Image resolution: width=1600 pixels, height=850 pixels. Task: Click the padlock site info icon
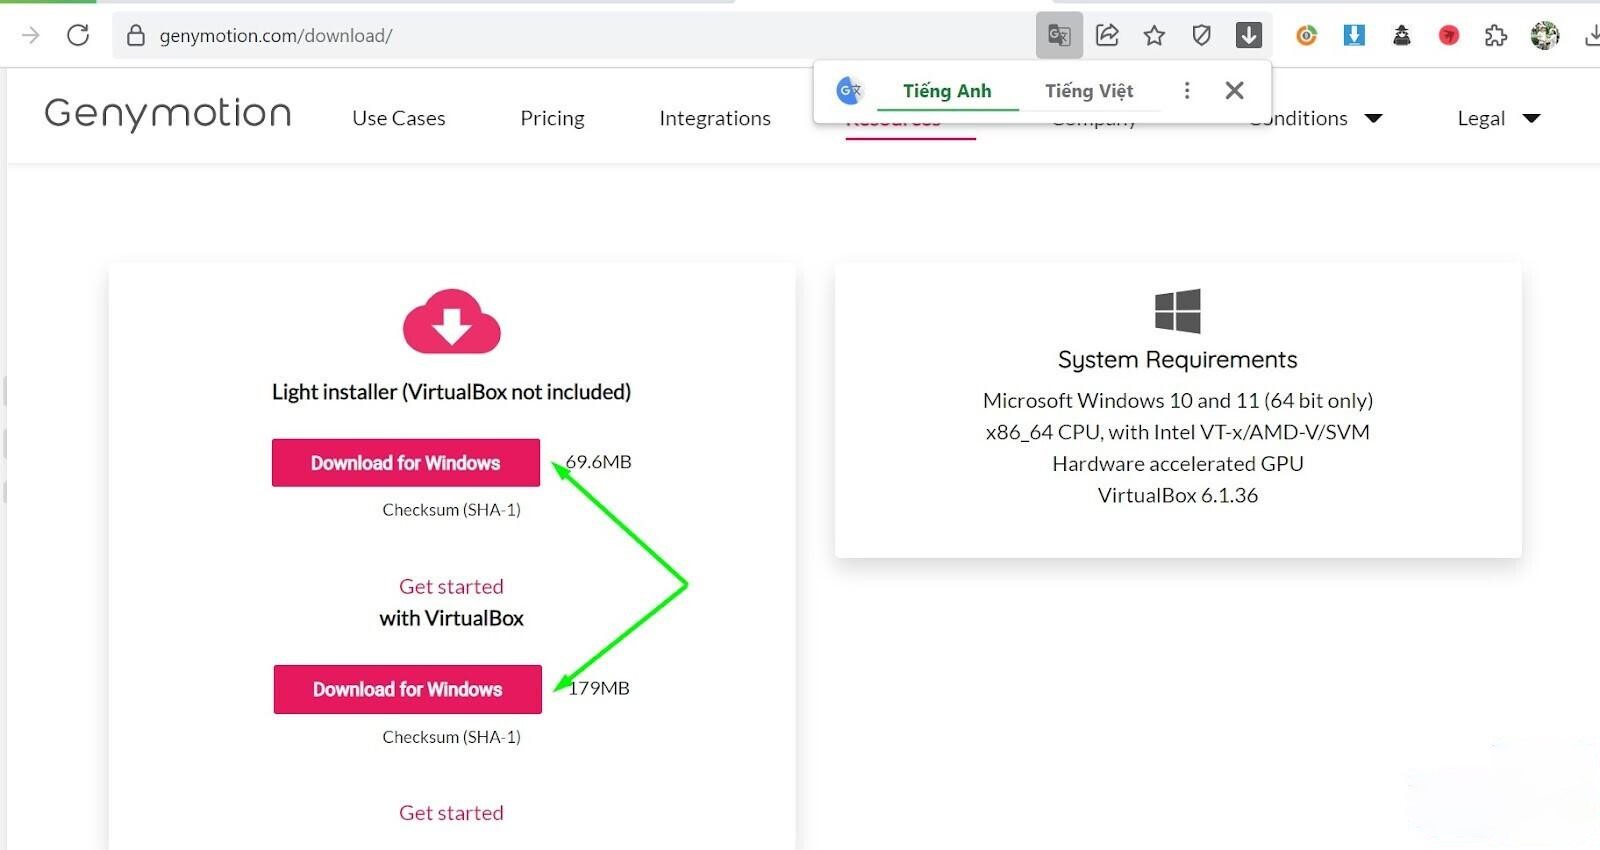coord(136,36)
